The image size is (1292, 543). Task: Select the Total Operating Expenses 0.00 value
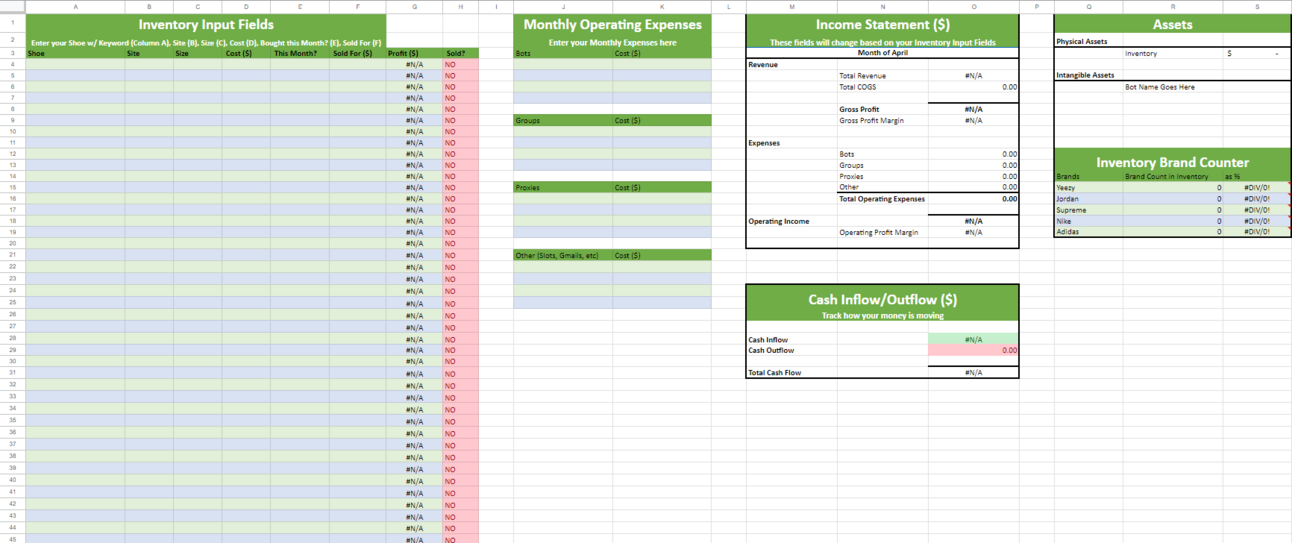click(x=973, y=199)
